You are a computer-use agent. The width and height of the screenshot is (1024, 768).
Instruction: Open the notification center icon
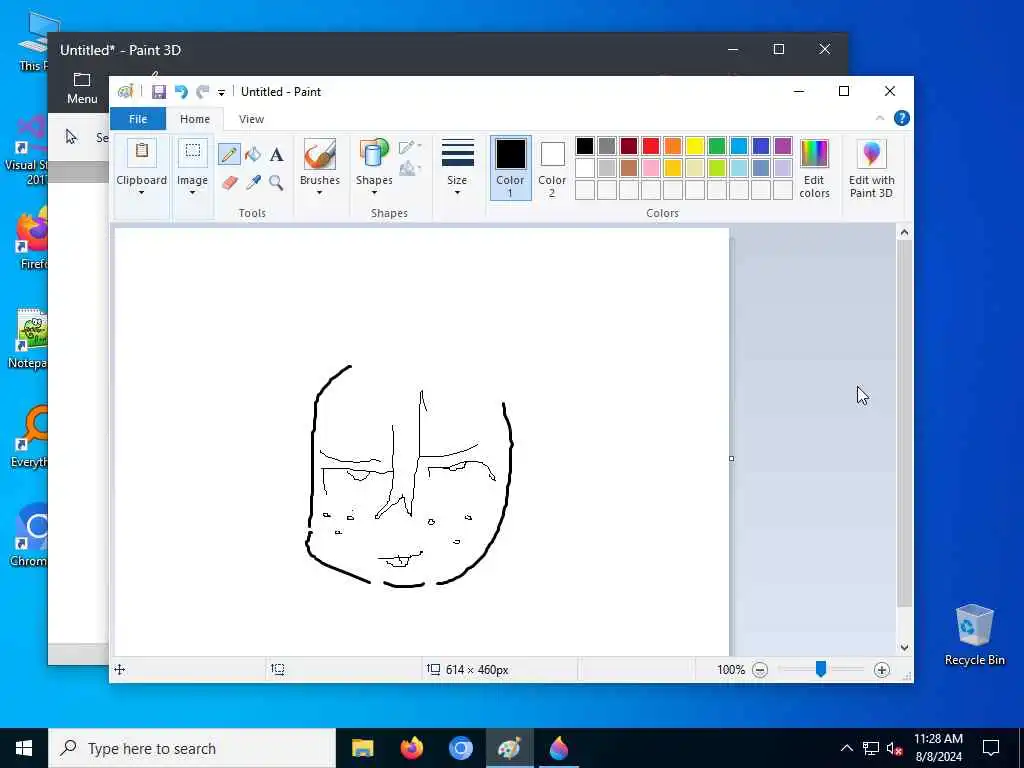(991, 748)
